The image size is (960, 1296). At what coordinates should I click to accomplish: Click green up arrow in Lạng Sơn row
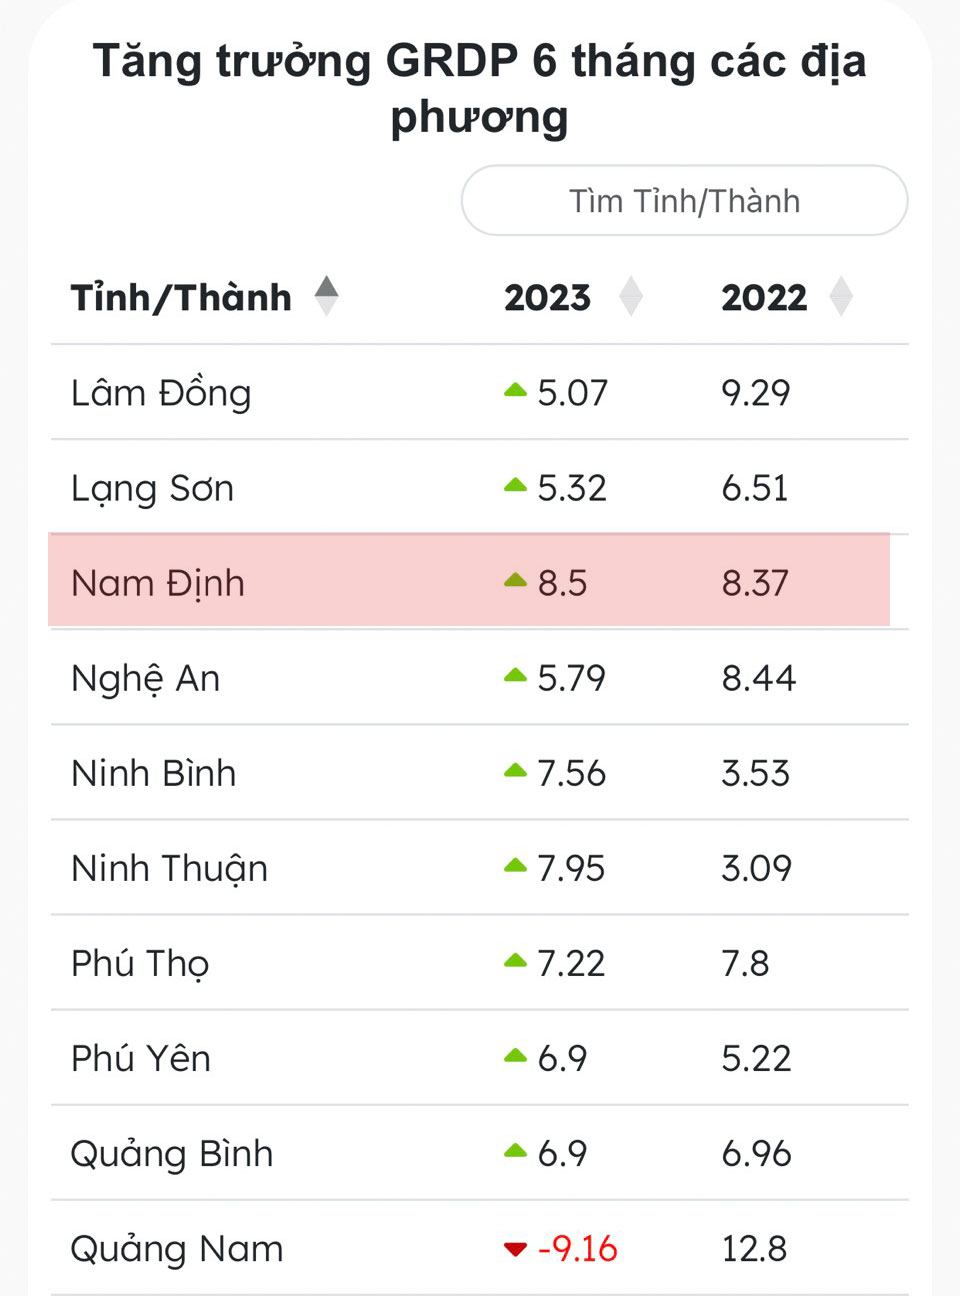(515, 485)
